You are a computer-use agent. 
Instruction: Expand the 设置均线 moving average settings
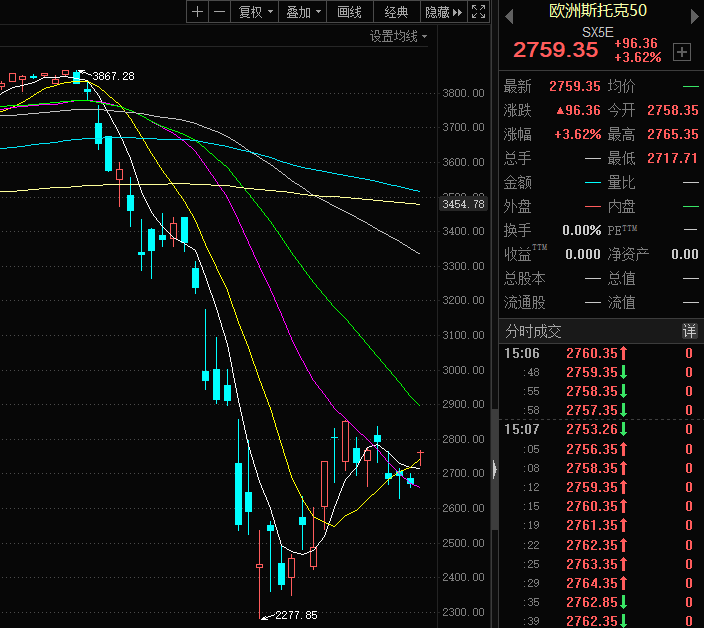(x=398, y=36)
